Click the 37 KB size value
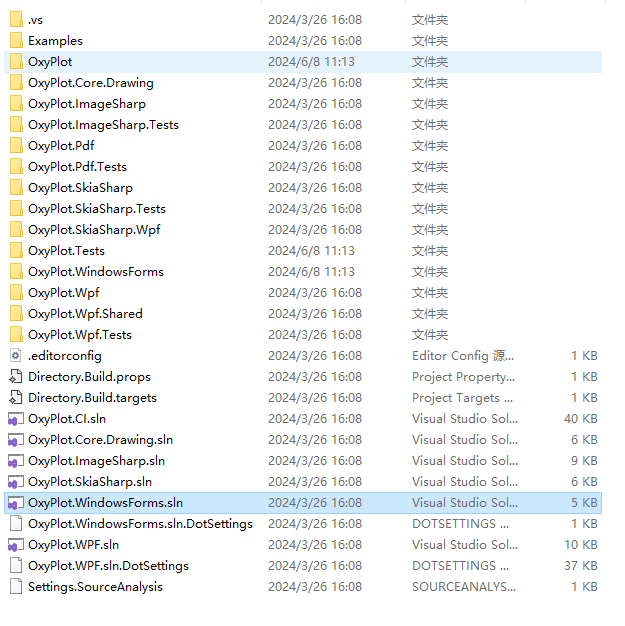625x626 pixels. (x=581, y=566)
